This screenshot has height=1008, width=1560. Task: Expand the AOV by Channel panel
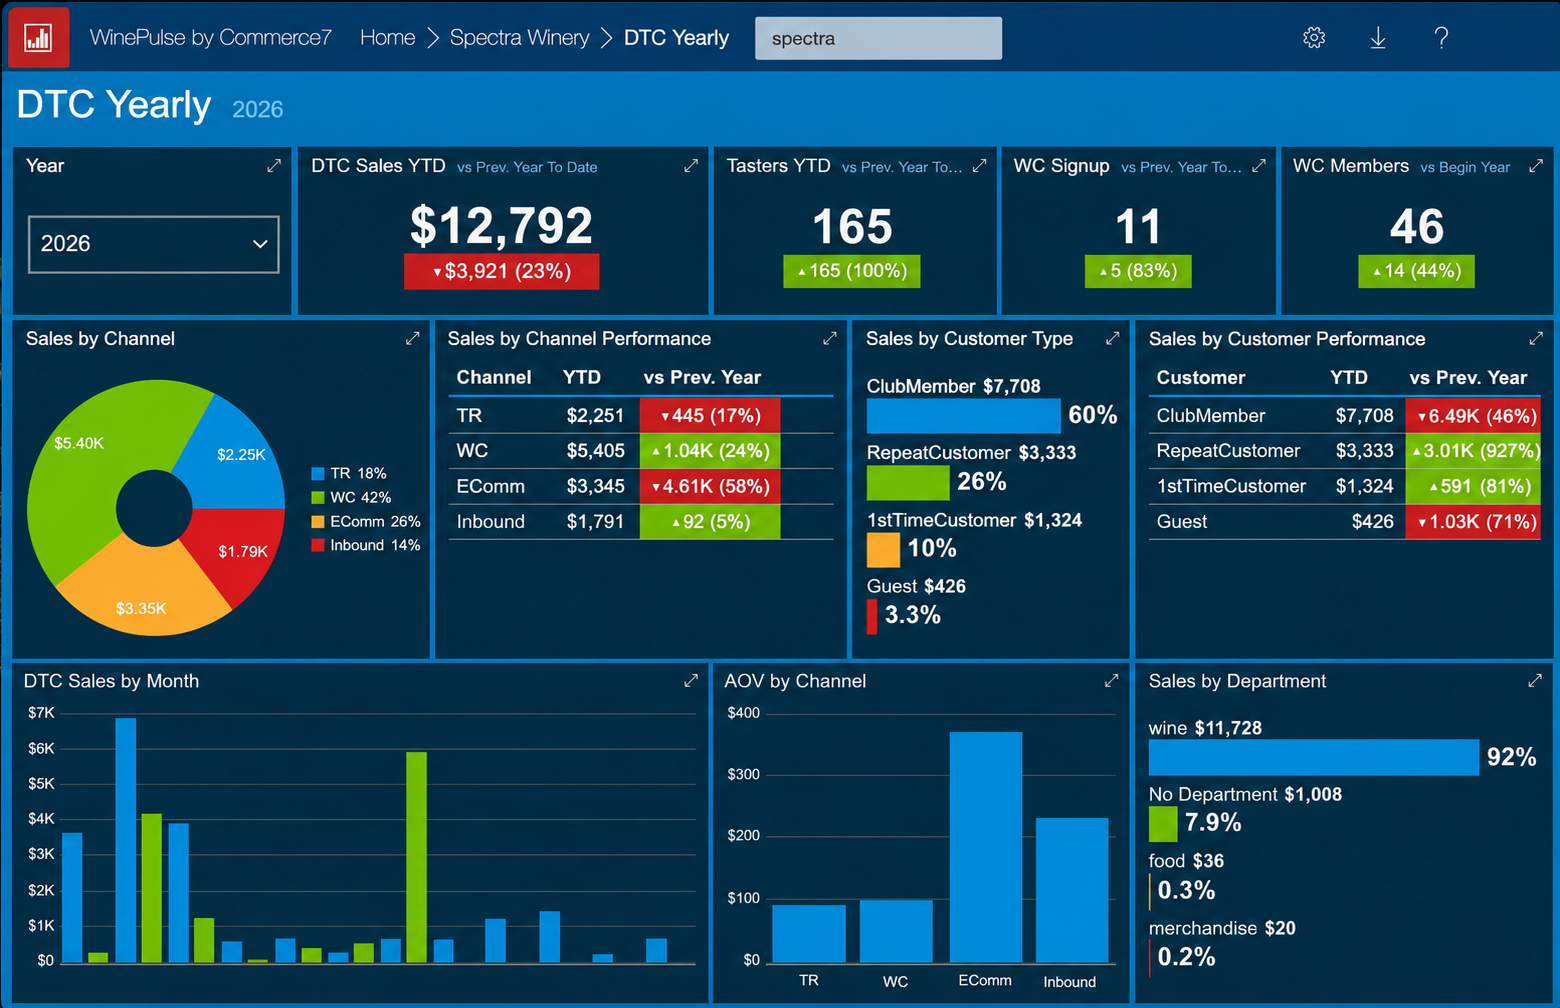pos(1111,681)
